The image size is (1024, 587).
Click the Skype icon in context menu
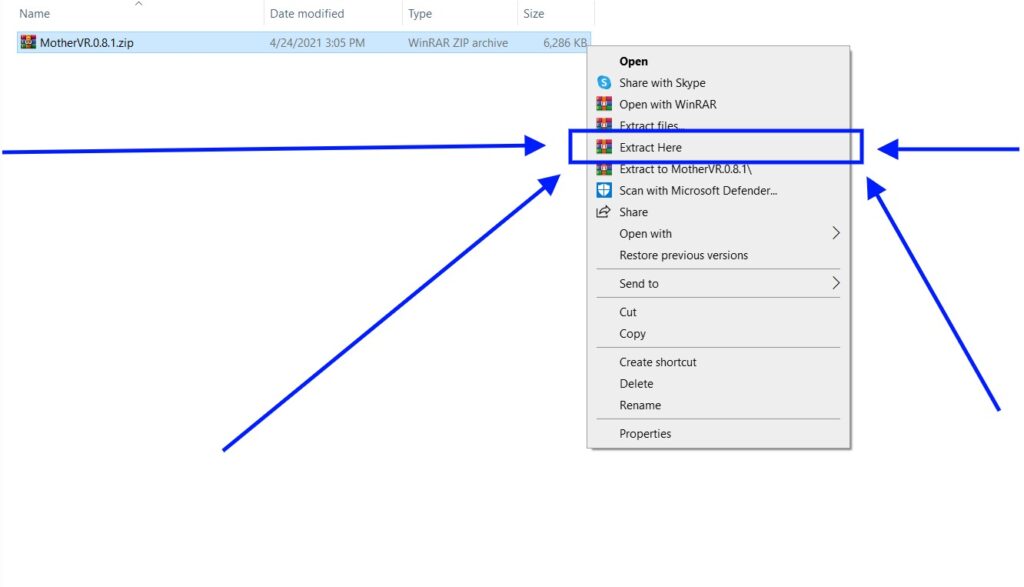tap(604, 83)
